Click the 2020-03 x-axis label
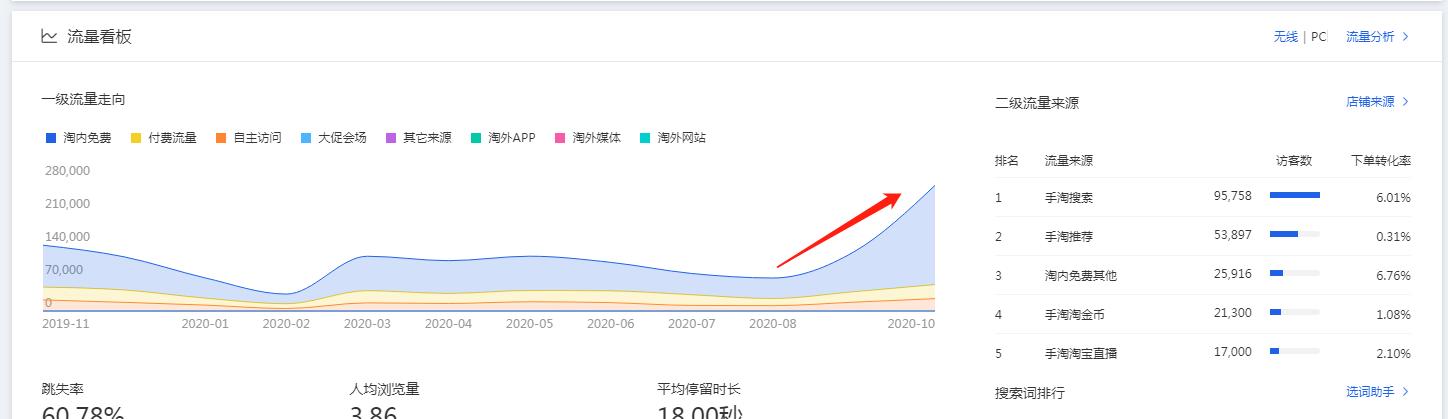The image size is (1448, 419). click(x=367, y=324)
